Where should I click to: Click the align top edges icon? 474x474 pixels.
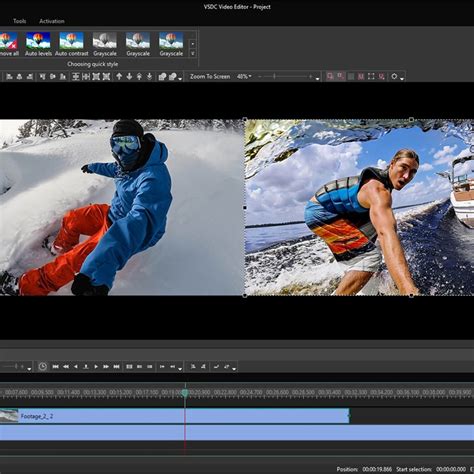click(42, 77)
